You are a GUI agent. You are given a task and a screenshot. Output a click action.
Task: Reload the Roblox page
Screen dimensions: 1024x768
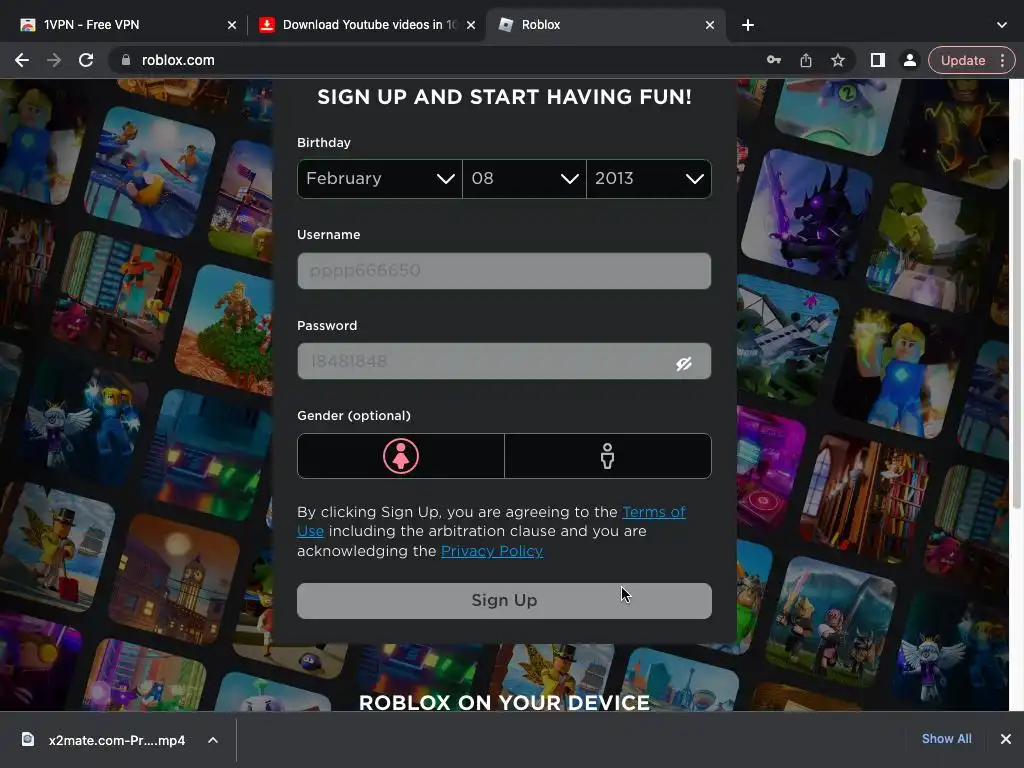[86, 60]
